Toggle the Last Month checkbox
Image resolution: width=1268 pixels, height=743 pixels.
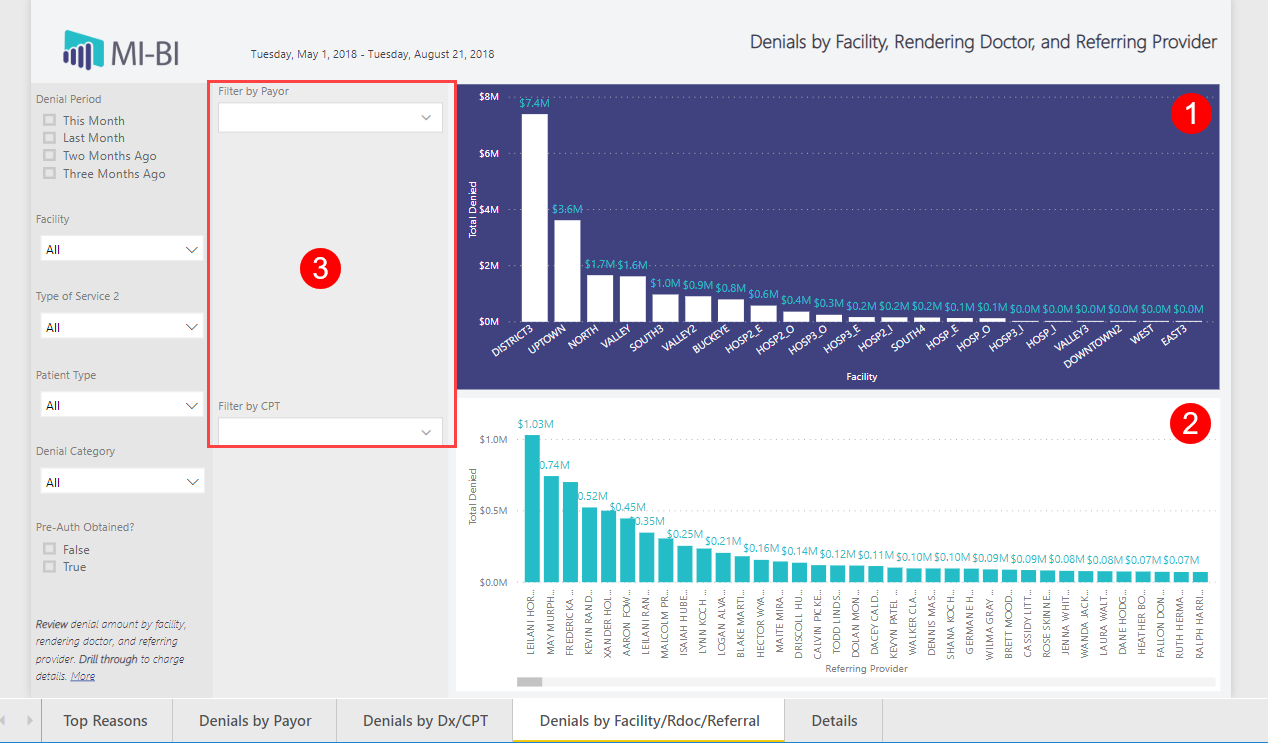(x=49, y=138)
